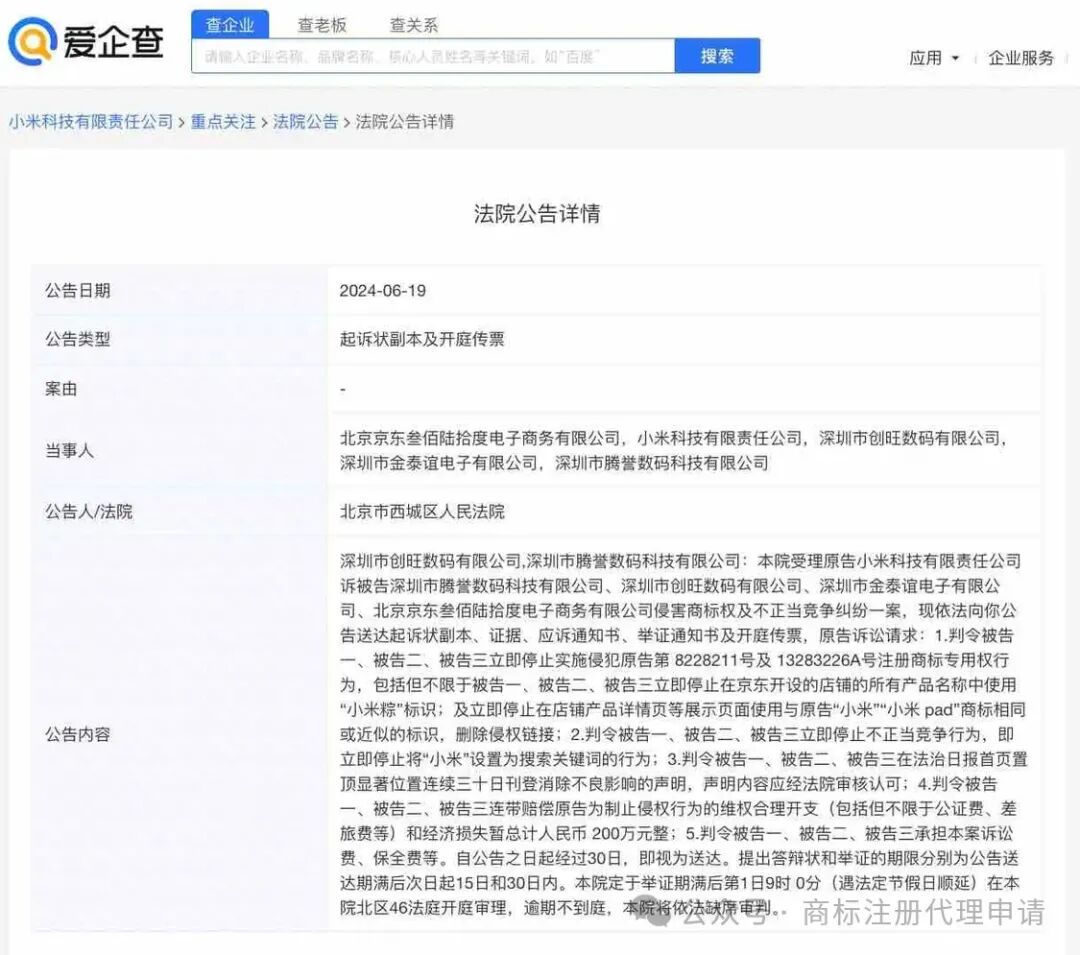This screenshot has height=955, width=1080.
Task: Go to 法院公告 breadcrumb link
Action: coord(305,122)
